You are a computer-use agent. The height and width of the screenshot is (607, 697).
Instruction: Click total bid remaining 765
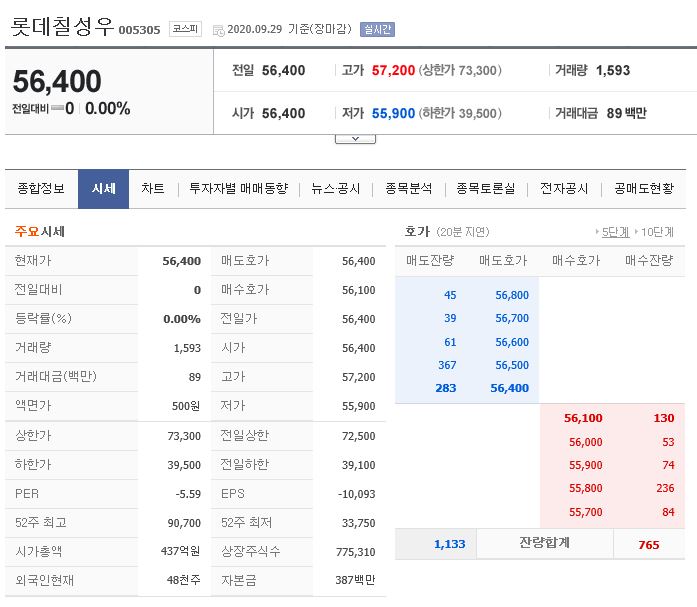point(649,545)
